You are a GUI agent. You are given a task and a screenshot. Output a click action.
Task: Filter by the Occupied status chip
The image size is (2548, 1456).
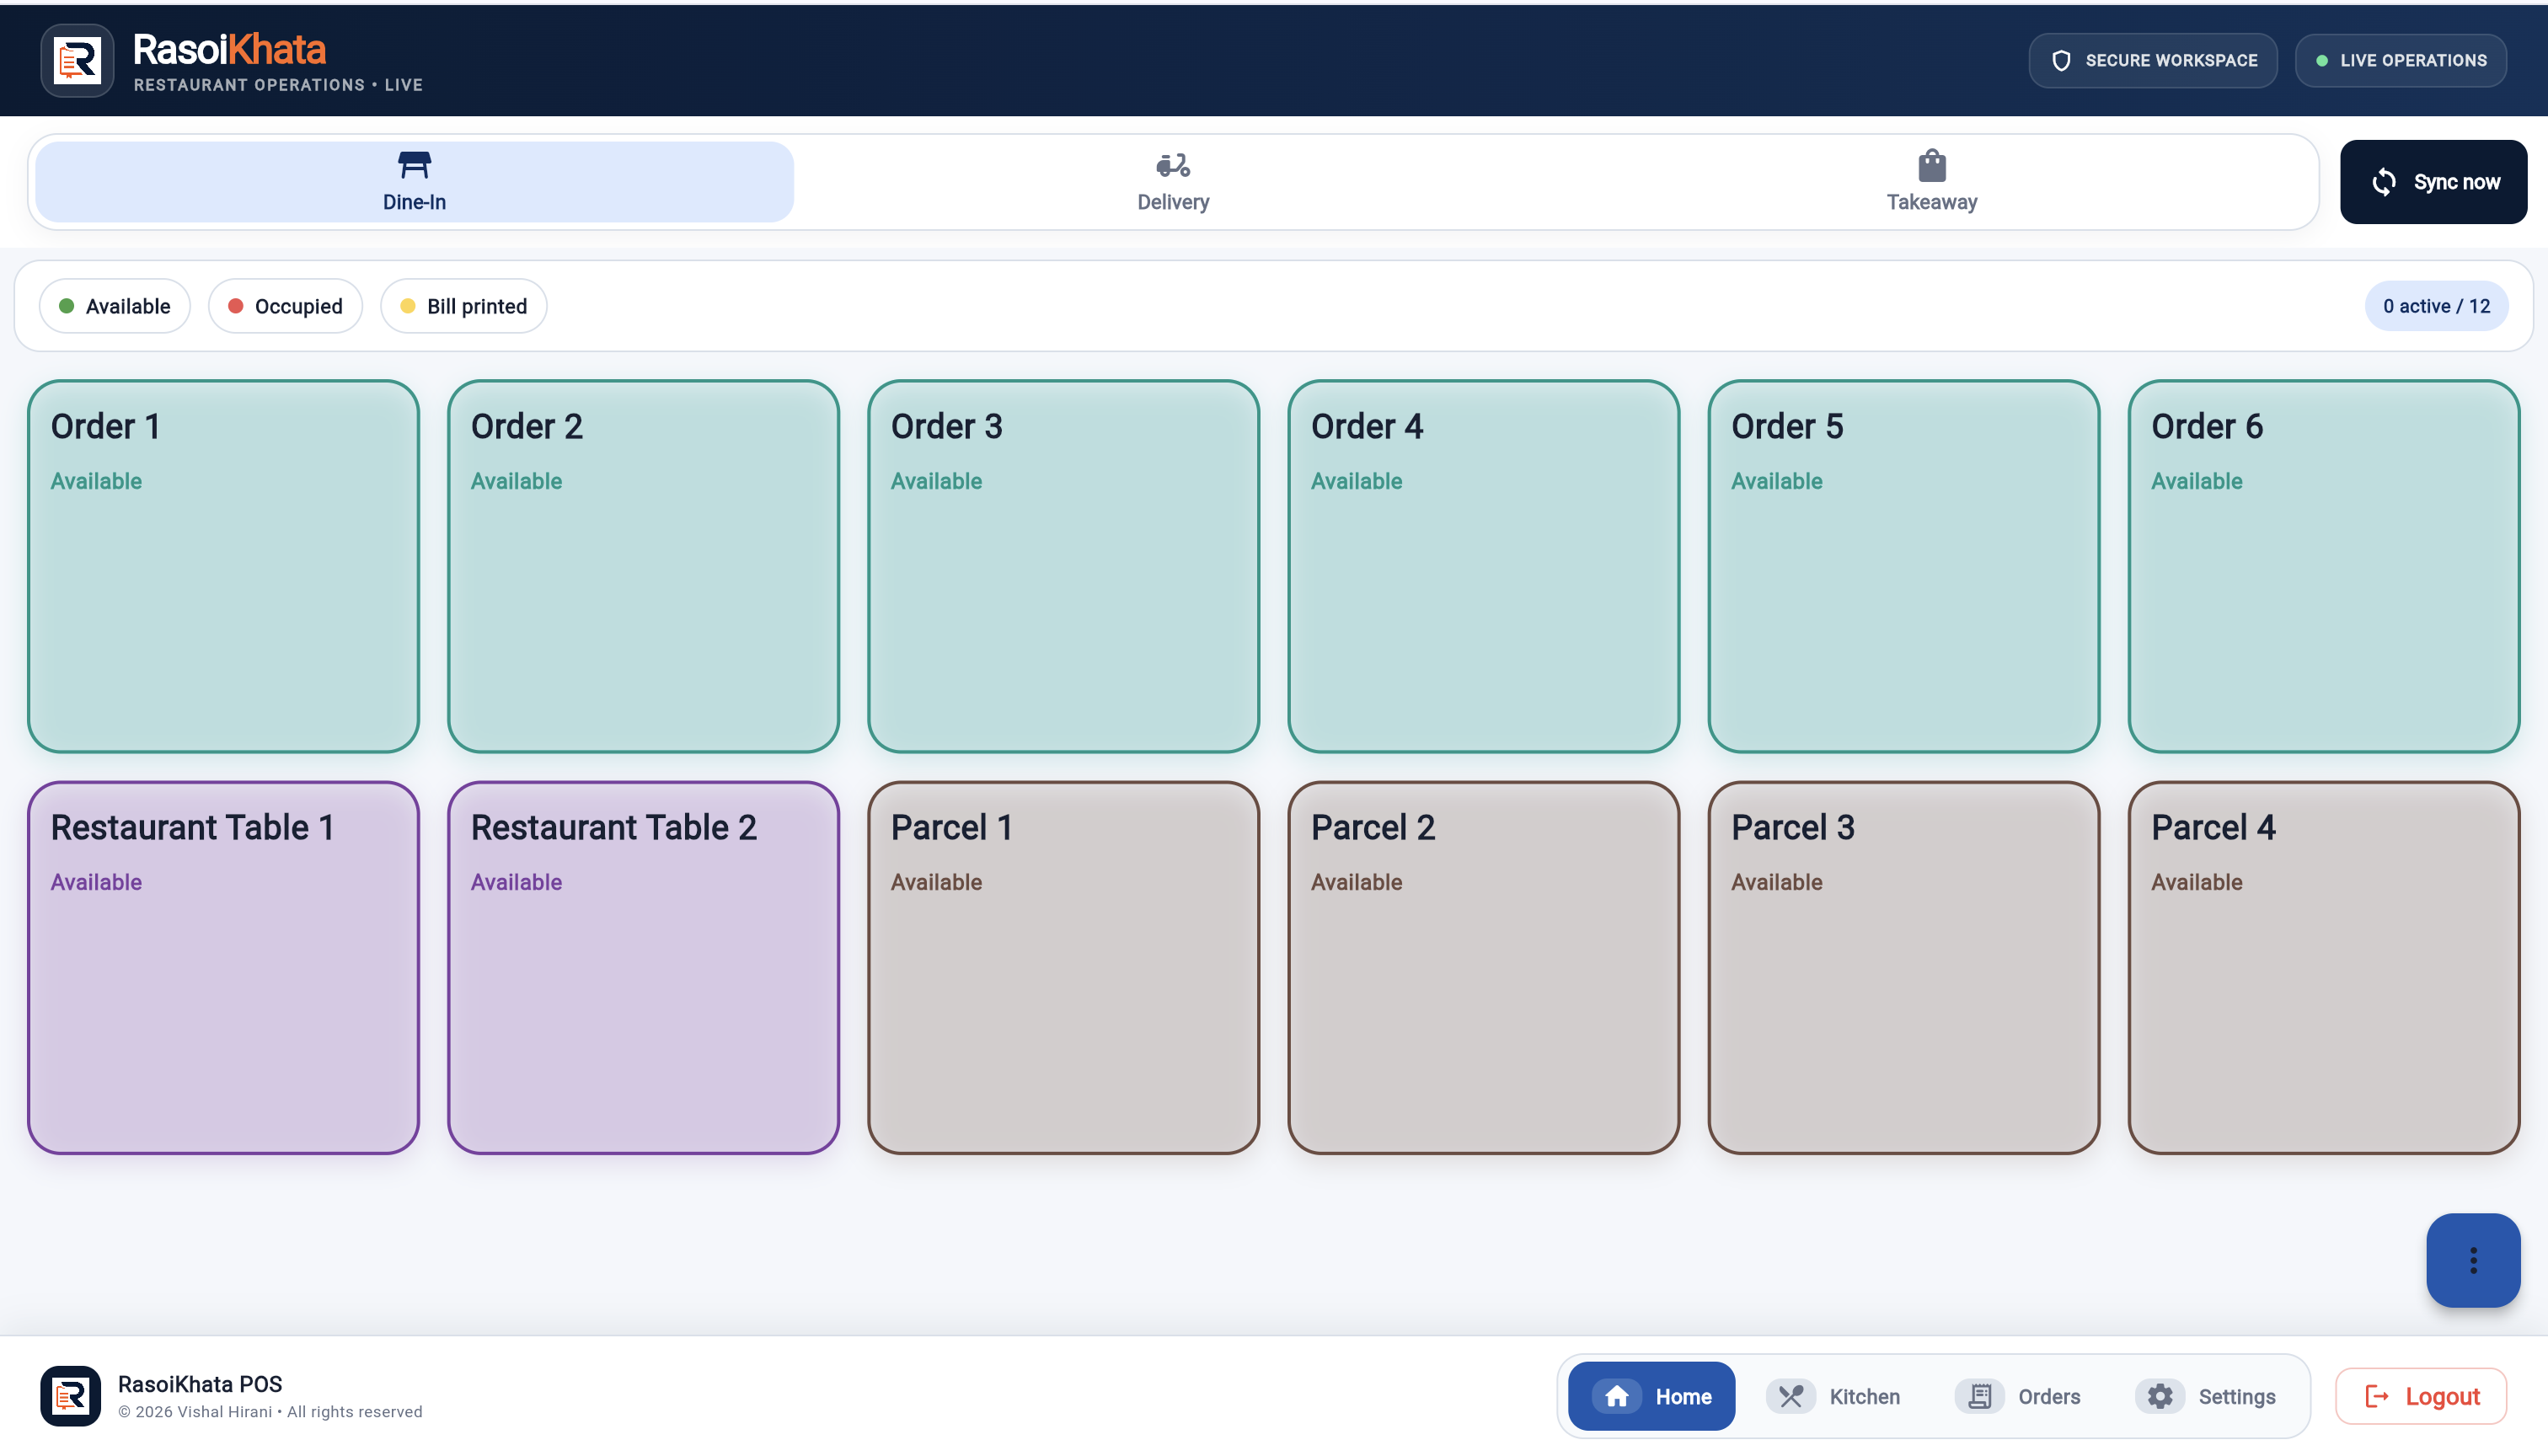(285, 306)
